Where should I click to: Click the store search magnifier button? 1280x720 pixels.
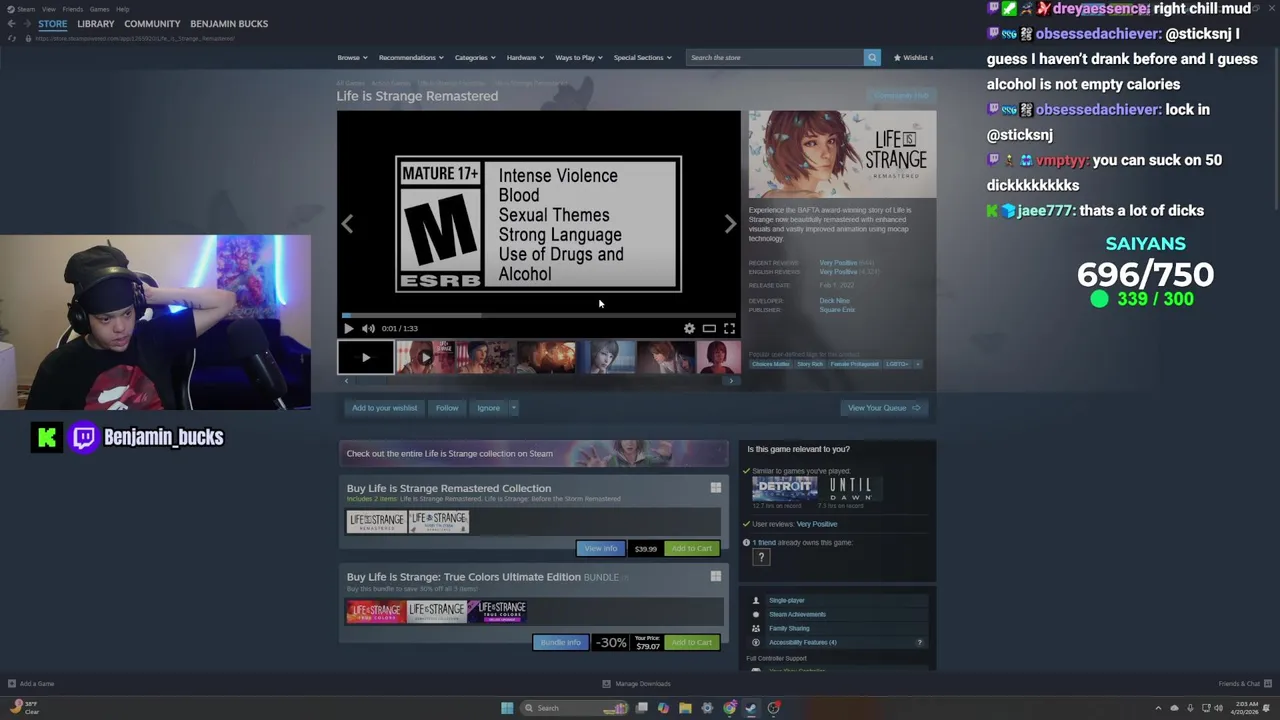872,57
